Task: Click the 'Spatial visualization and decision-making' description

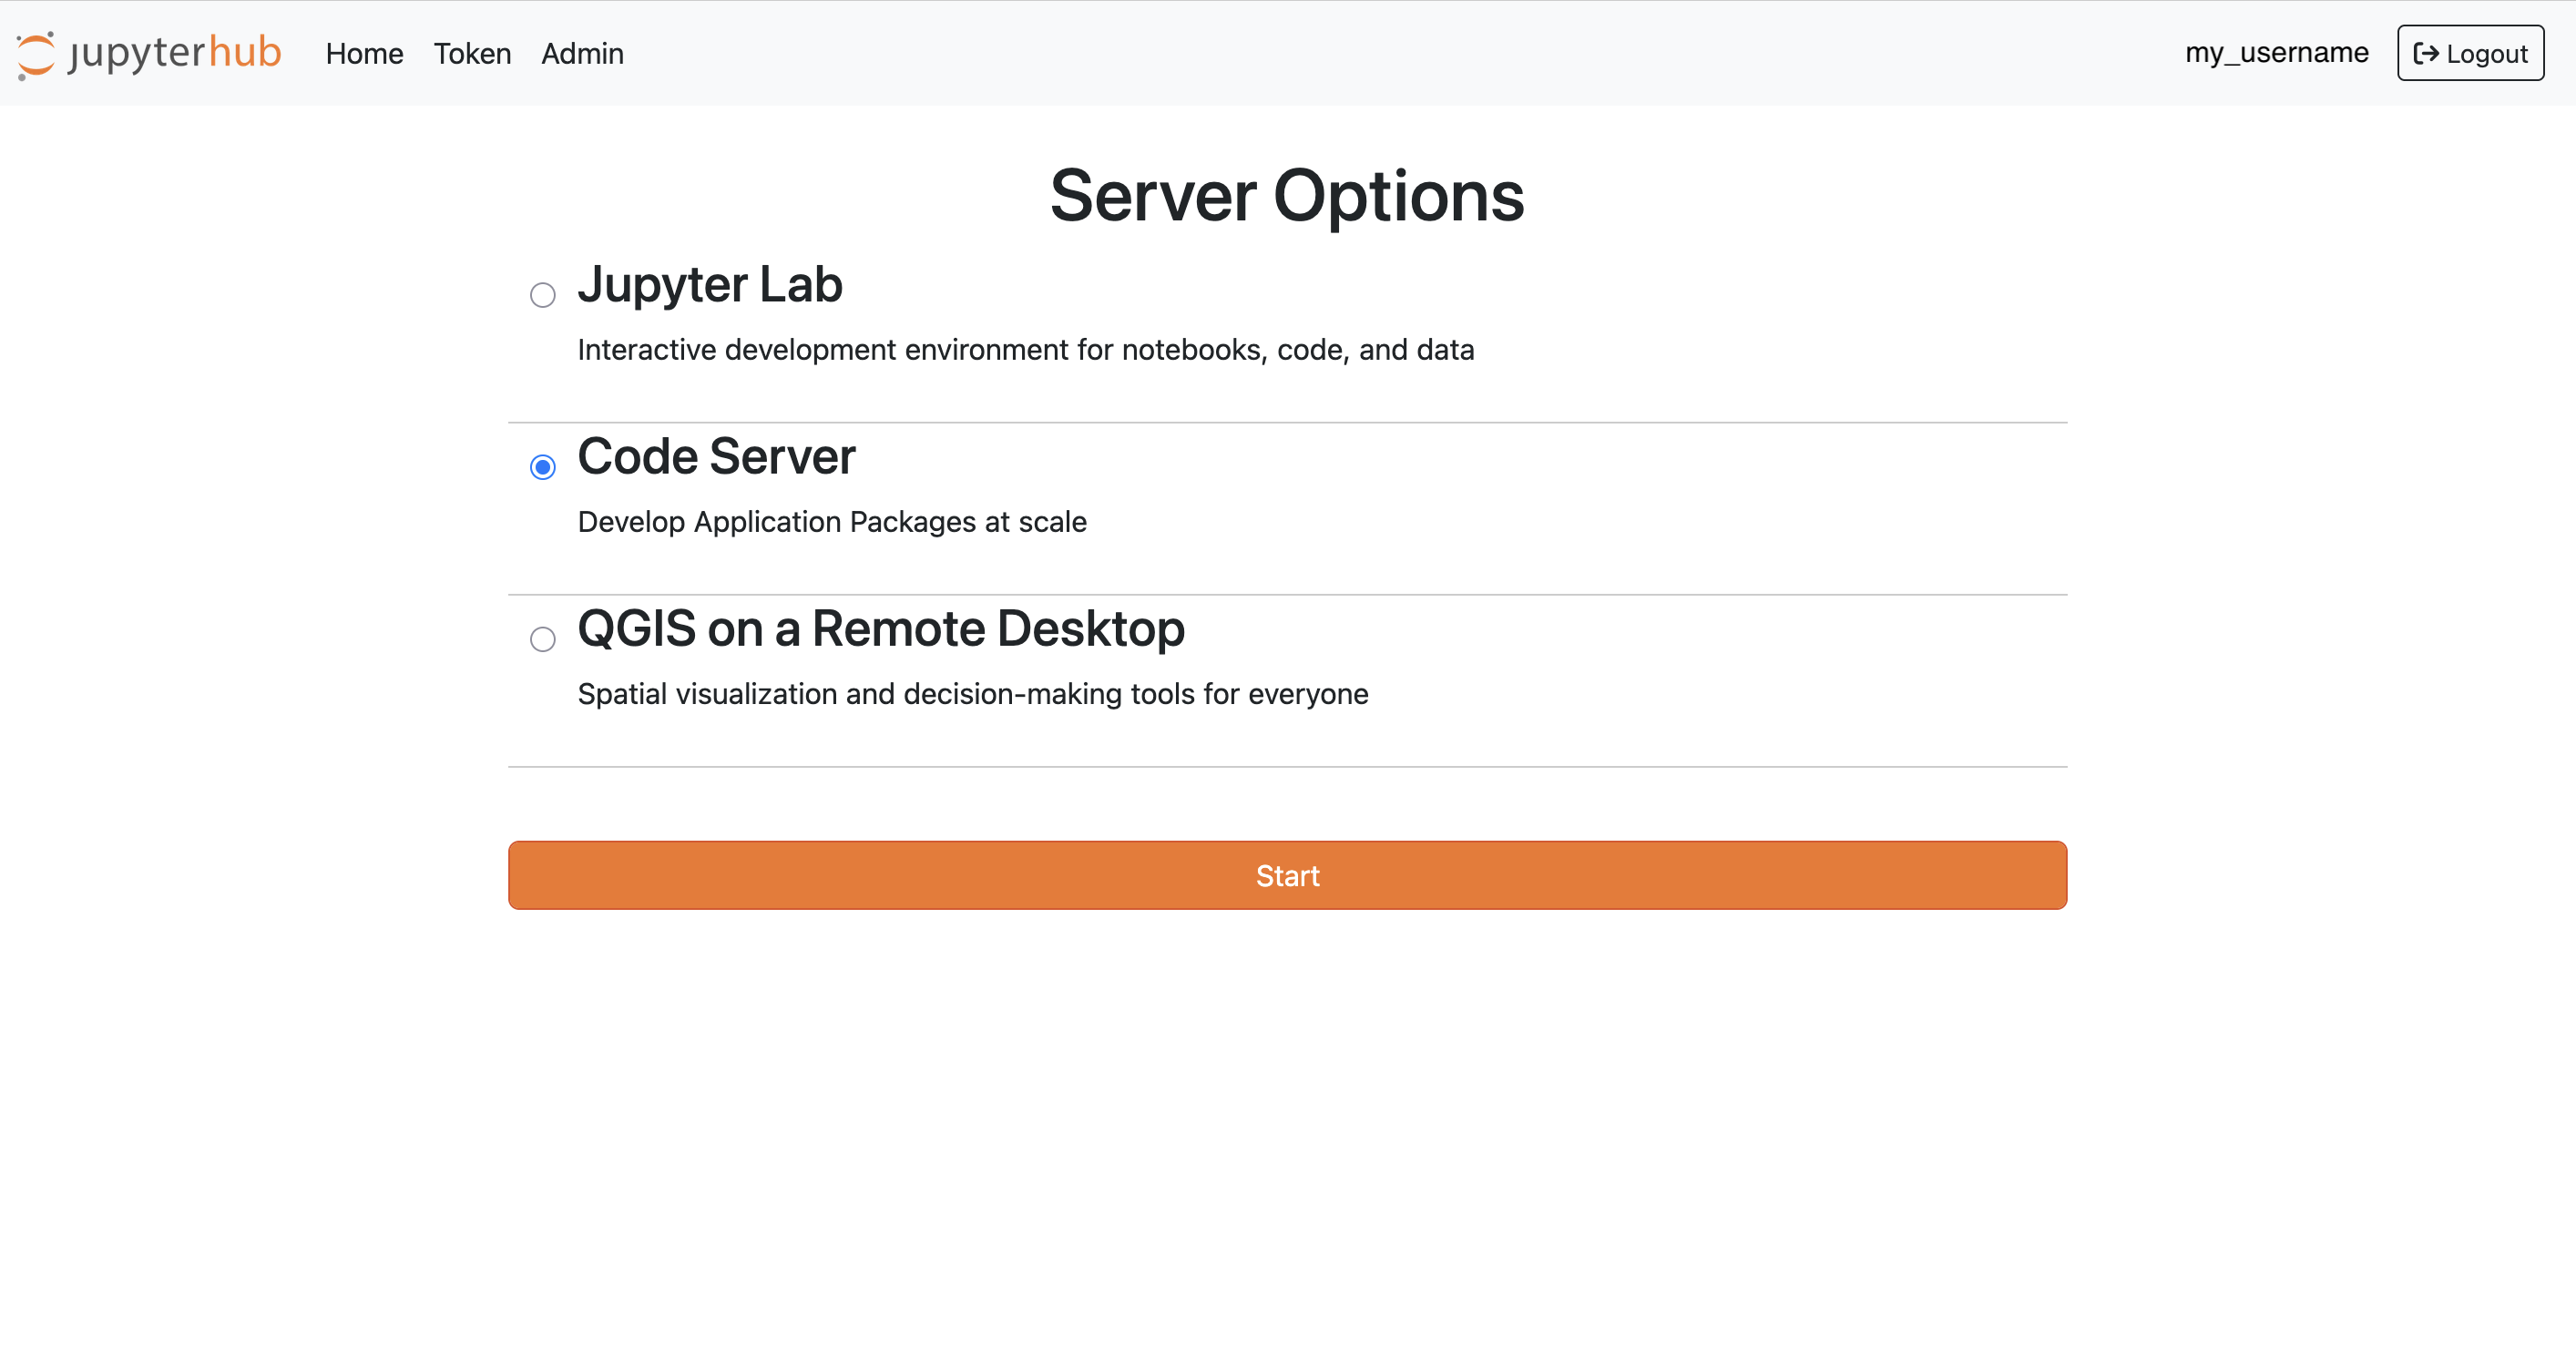Action: 973,693
